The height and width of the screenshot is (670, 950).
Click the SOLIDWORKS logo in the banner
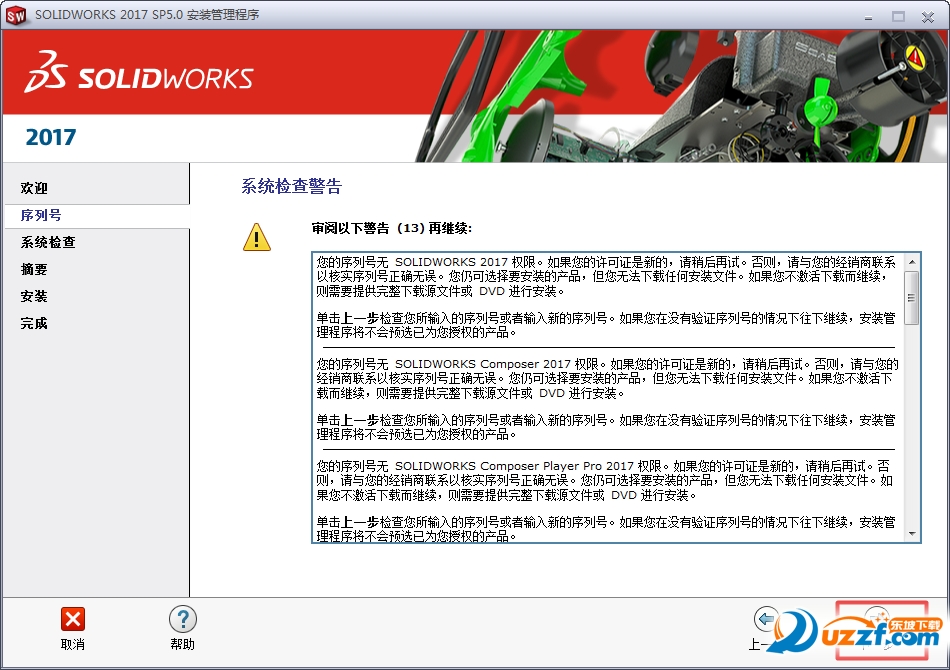(139, 73)
